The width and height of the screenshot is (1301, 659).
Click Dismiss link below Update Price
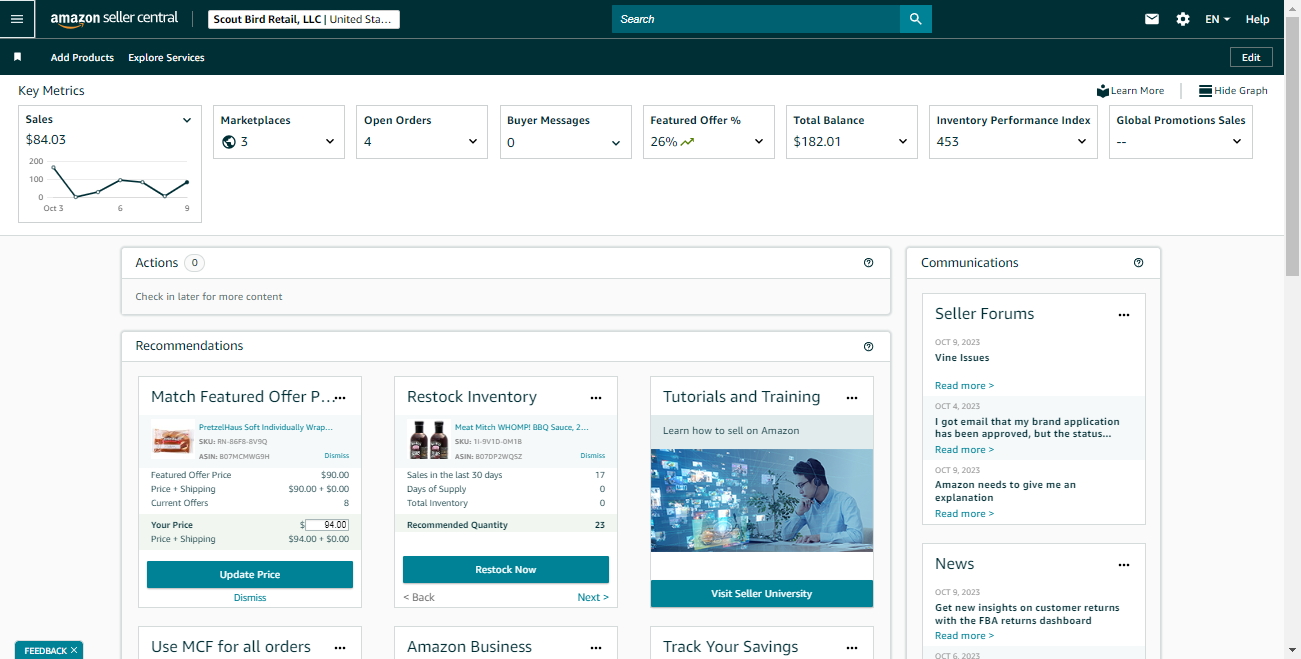click(x=250, y=598)
